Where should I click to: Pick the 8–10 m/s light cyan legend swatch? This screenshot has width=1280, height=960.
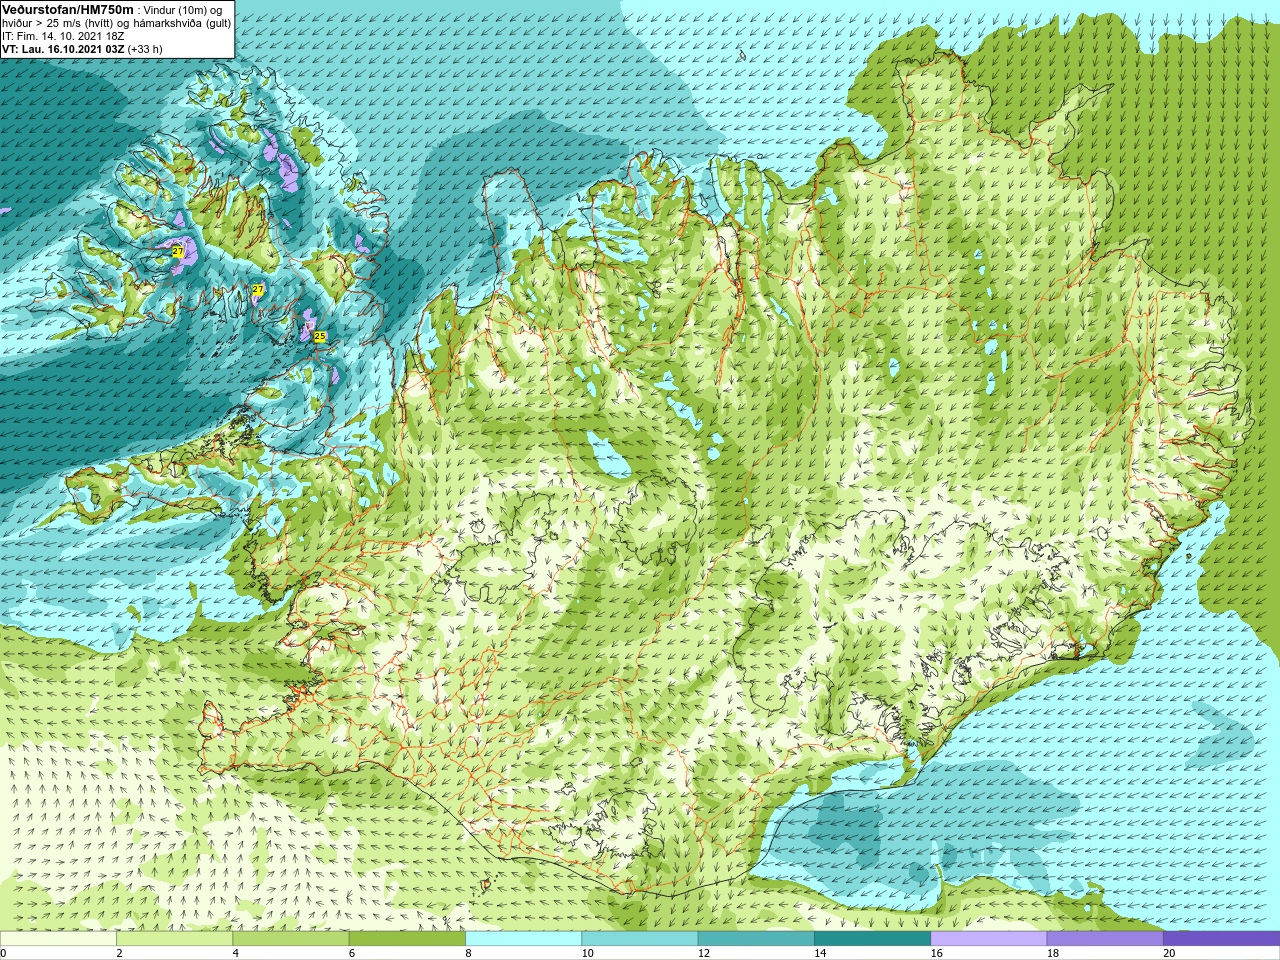523,939
